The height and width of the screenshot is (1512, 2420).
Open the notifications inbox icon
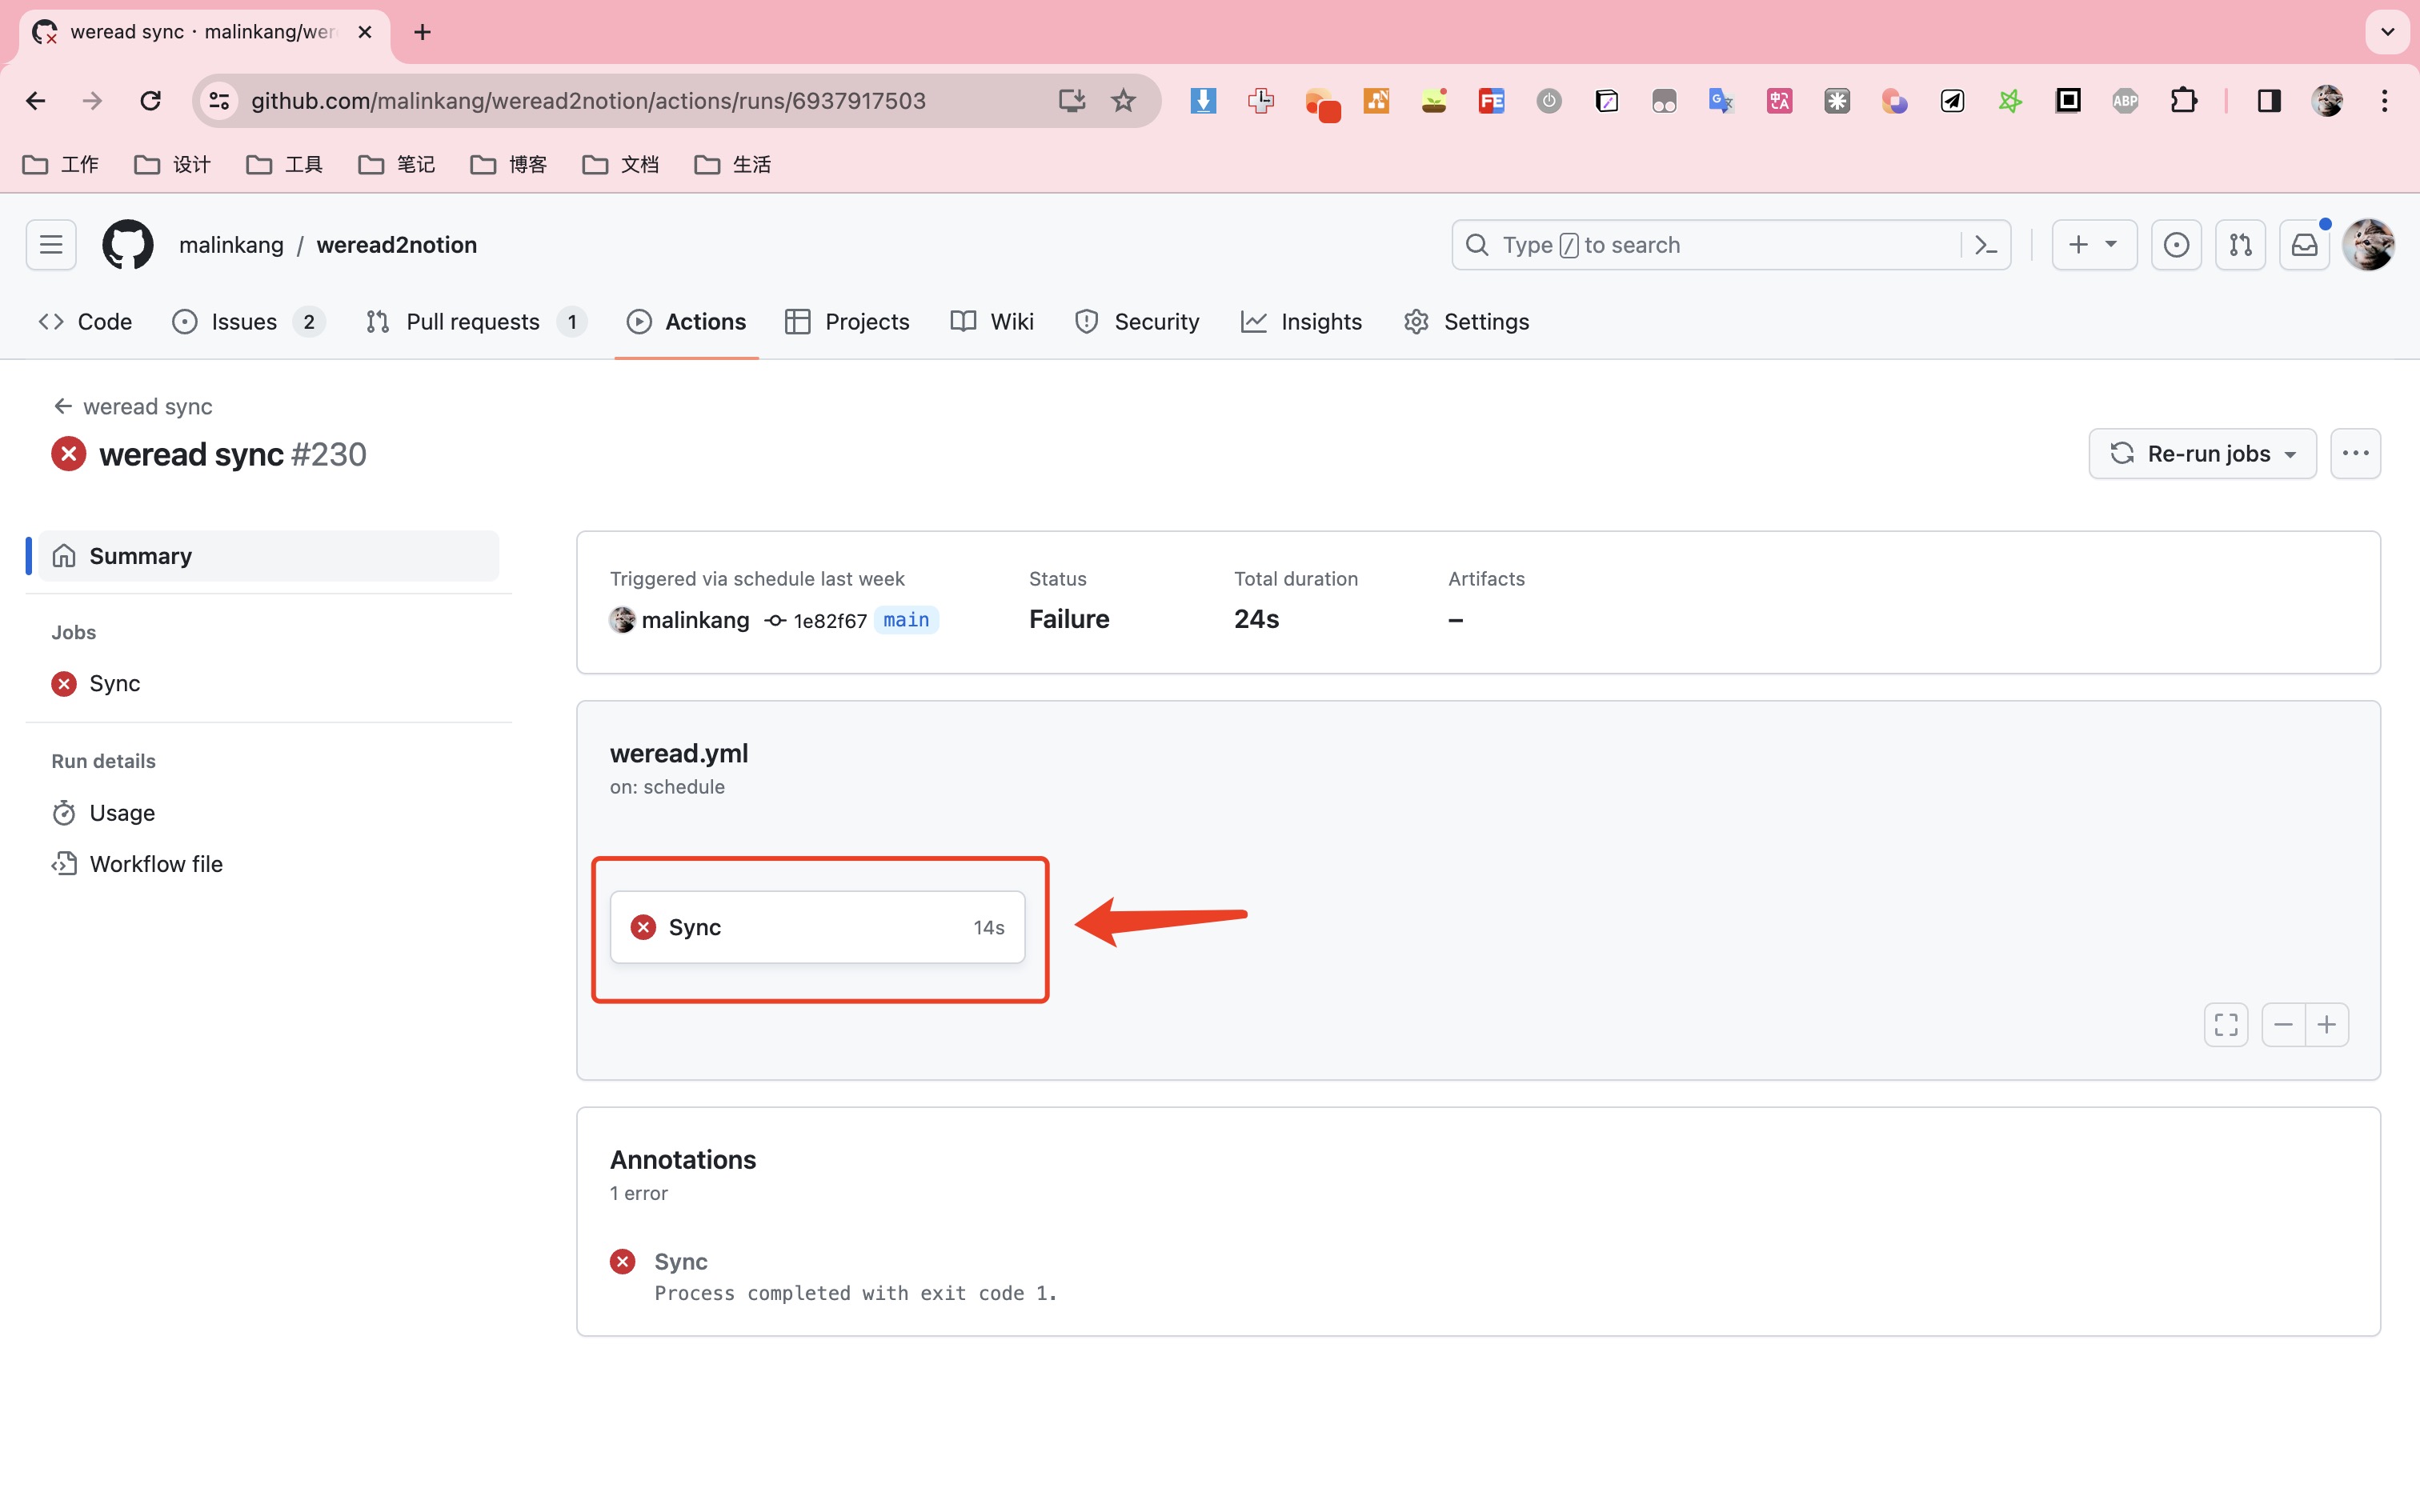click(2304, 245)
